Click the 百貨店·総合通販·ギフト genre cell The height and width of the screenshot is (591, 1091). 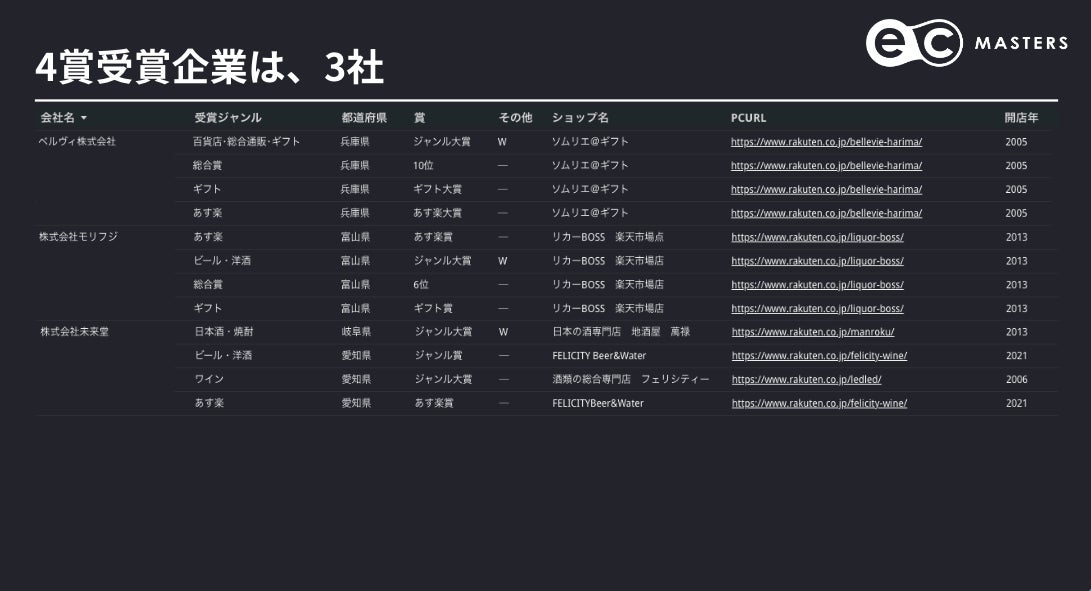[x=246, y=141]
